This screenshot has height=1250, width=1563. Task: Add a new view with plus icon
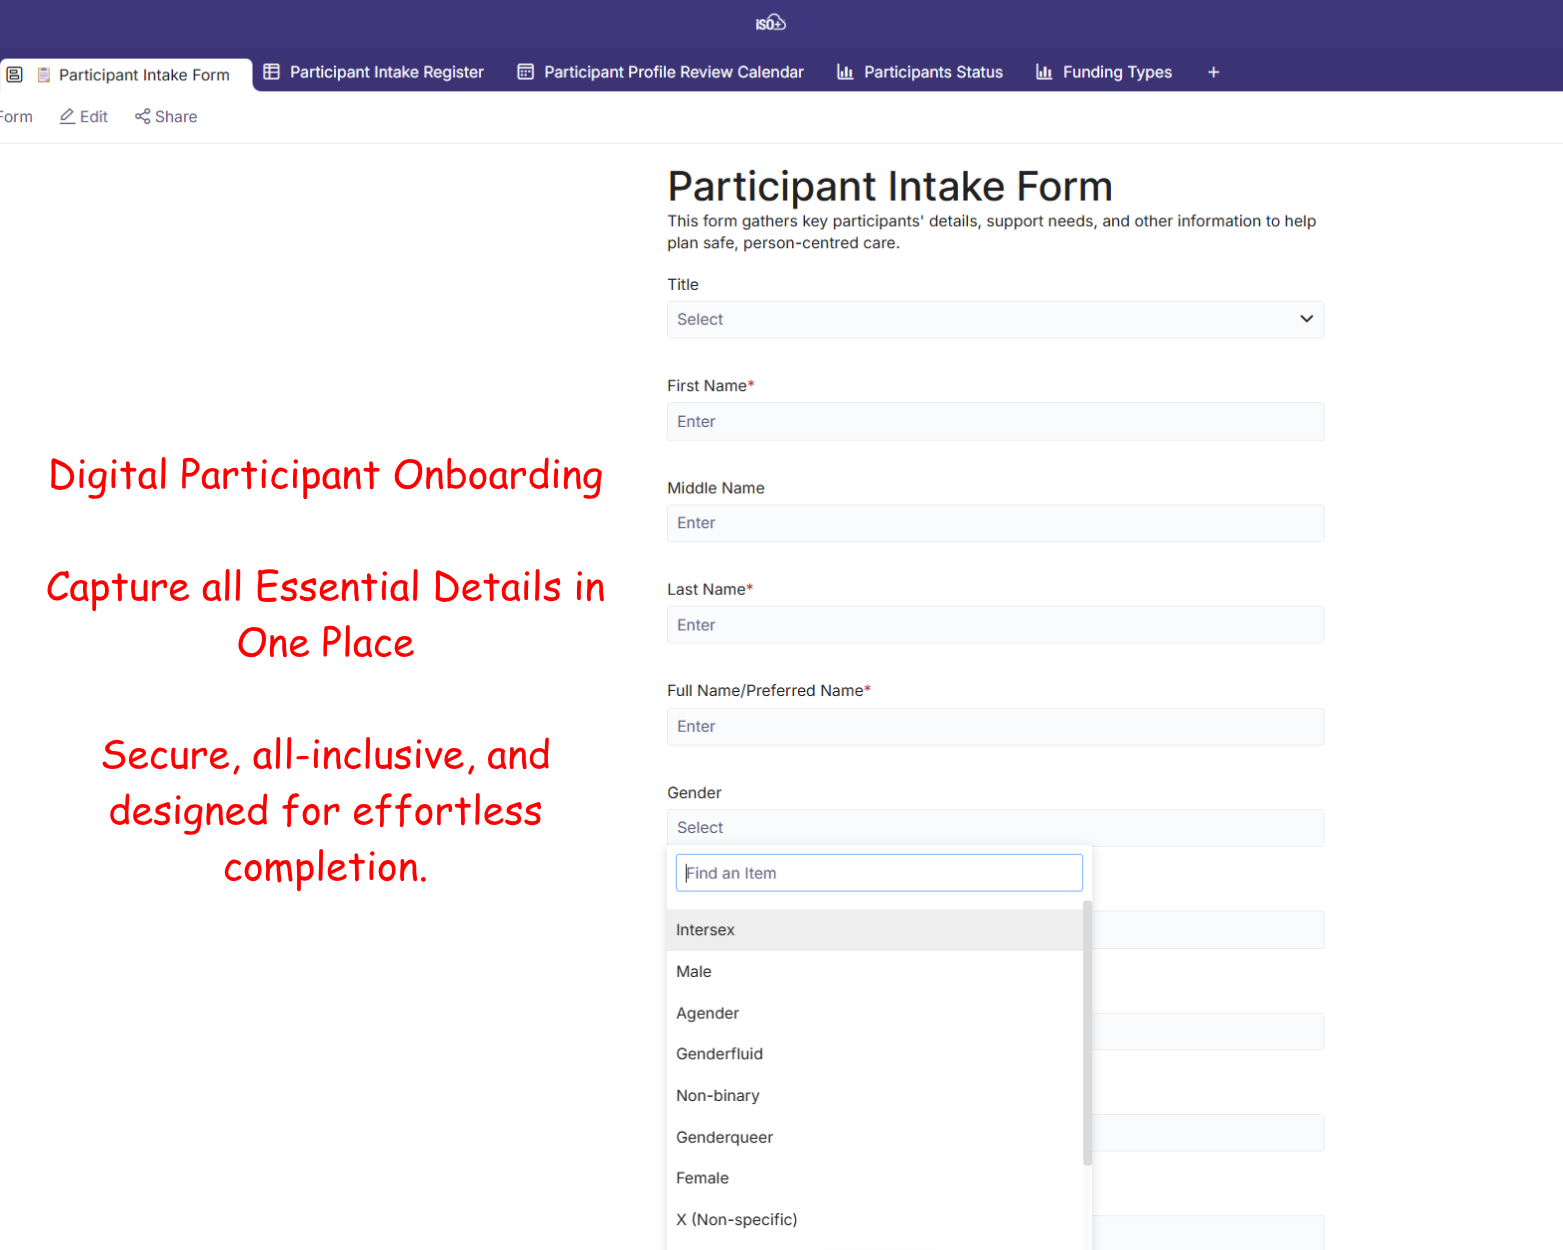coord(1213,72)
